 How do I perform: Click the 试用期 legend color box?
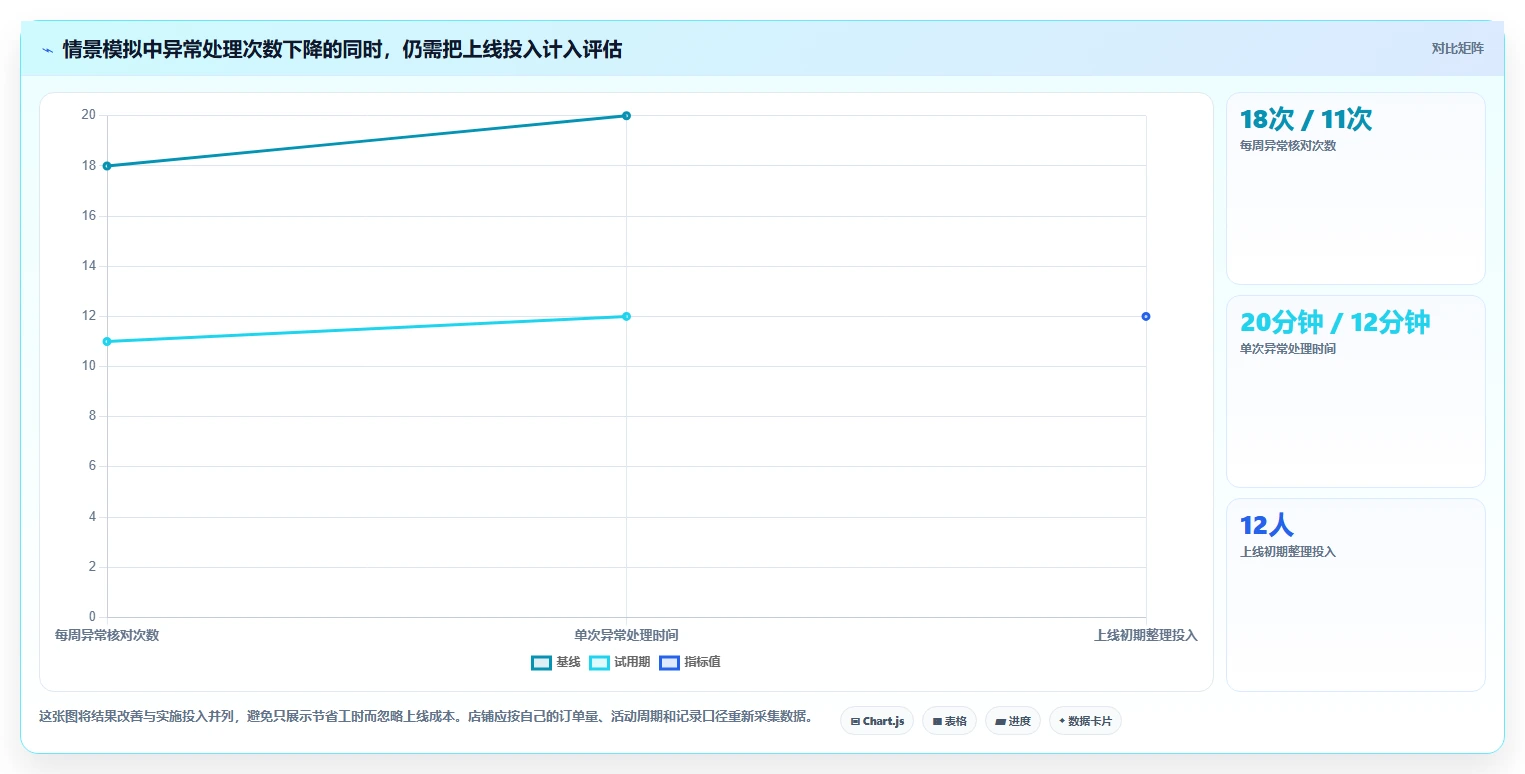tap(599, 662)
